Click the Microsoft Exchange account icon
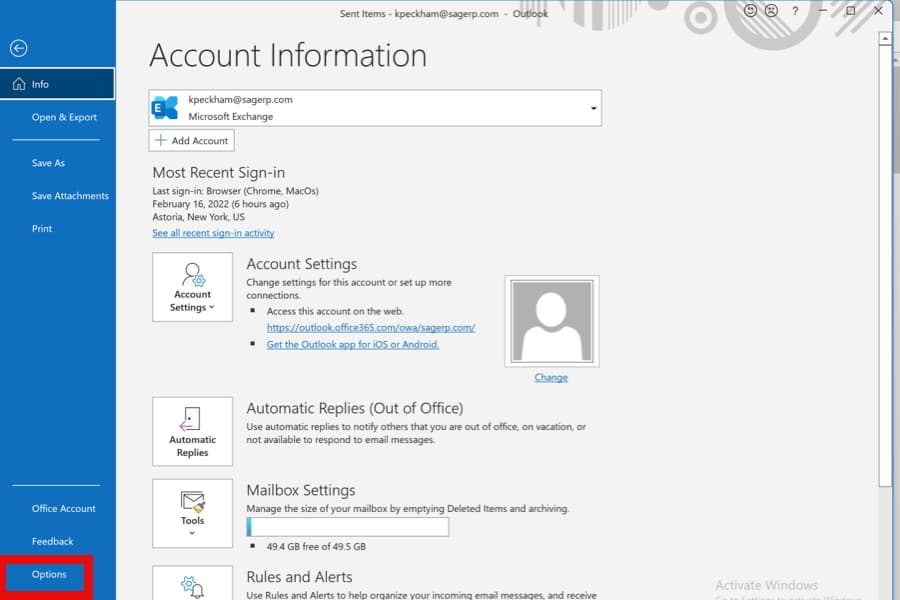Viewport: 900px width, 600px height. point(165,106)
